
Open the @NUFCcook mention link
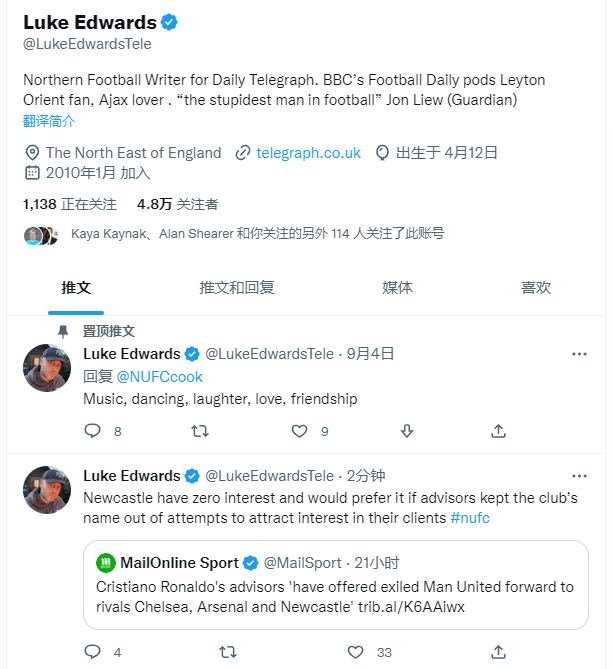[159, 377]
